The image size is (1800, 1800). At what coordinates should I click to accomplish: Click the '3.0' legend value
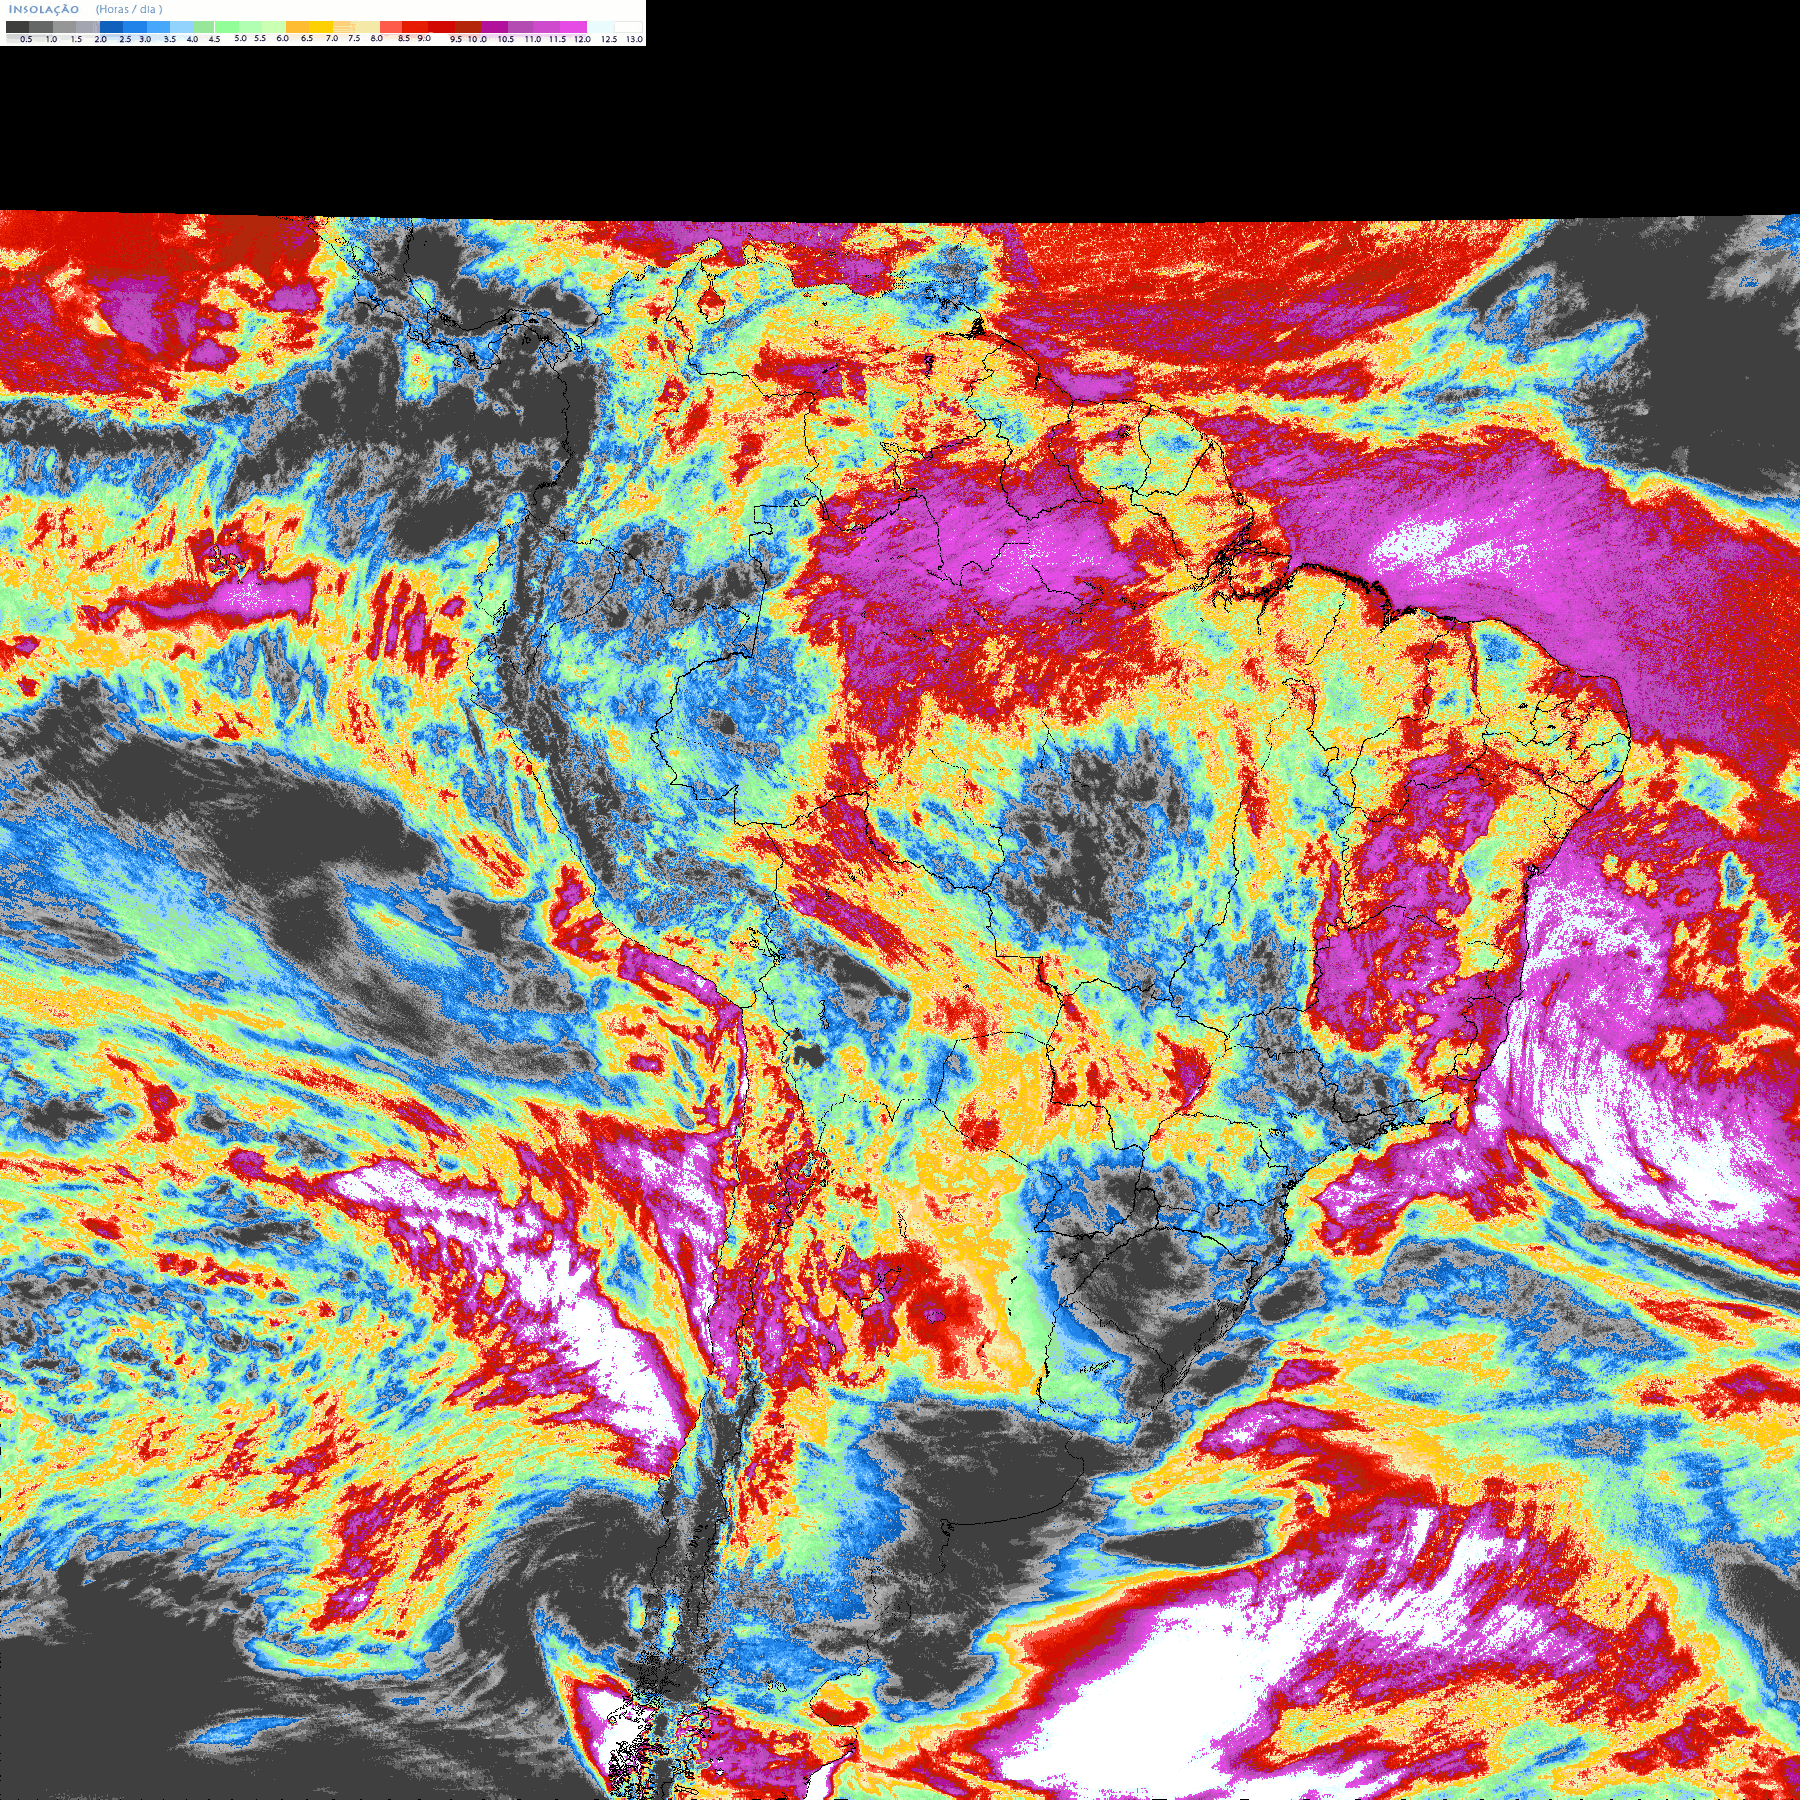click(145, 39)
